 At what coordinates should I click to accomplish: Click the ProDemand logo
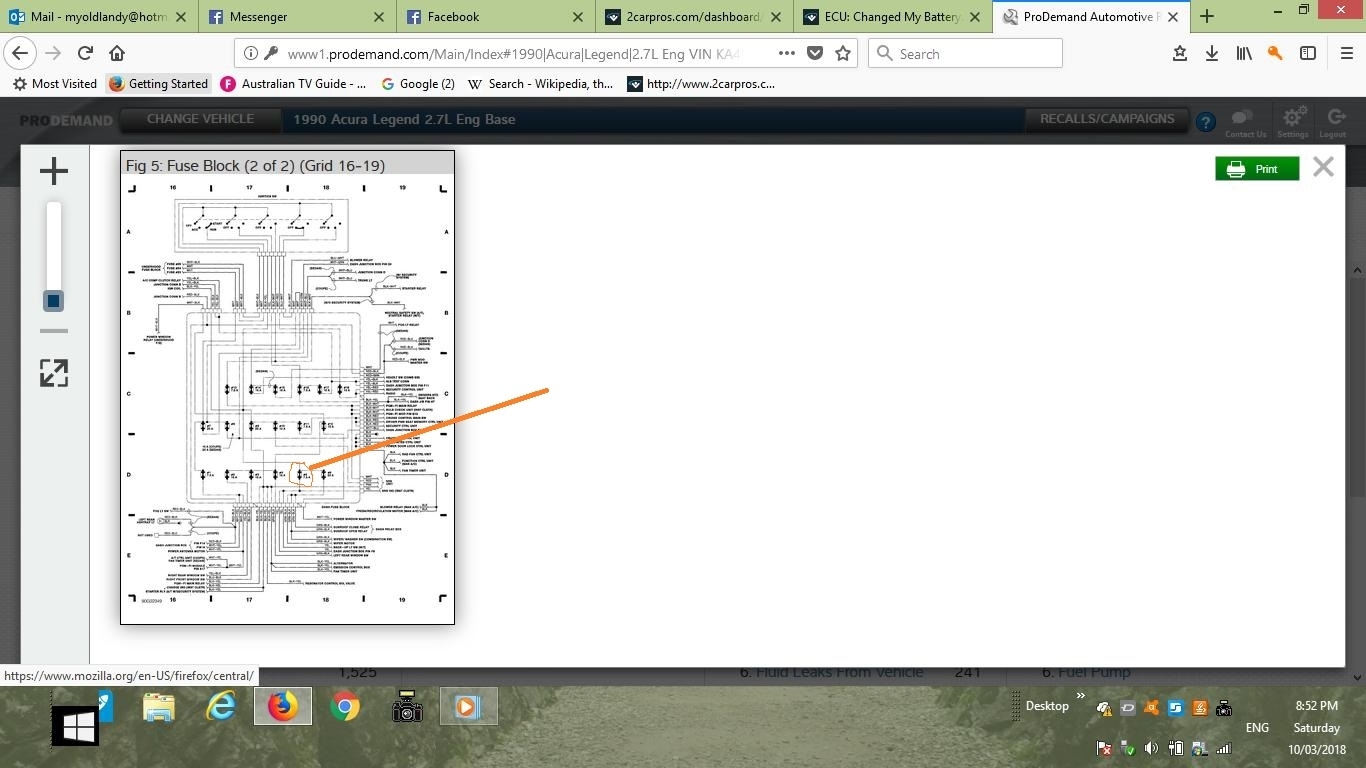click(66, 120)
